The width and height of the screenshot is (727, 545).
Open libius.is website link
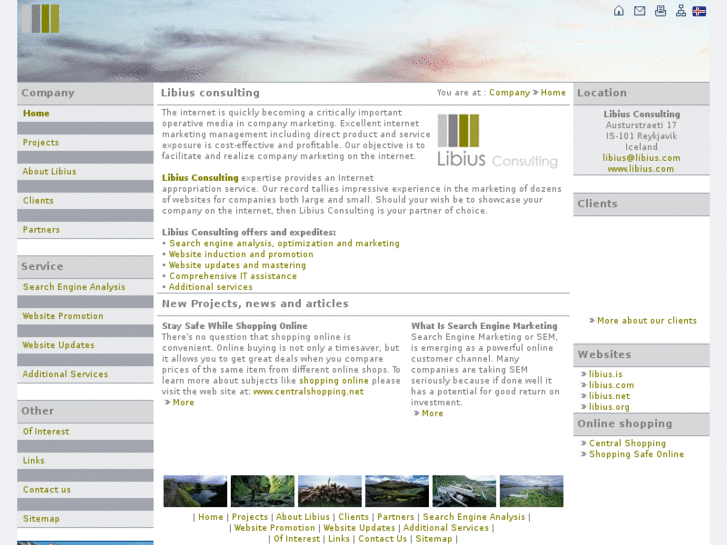click(x=606, y=374)
